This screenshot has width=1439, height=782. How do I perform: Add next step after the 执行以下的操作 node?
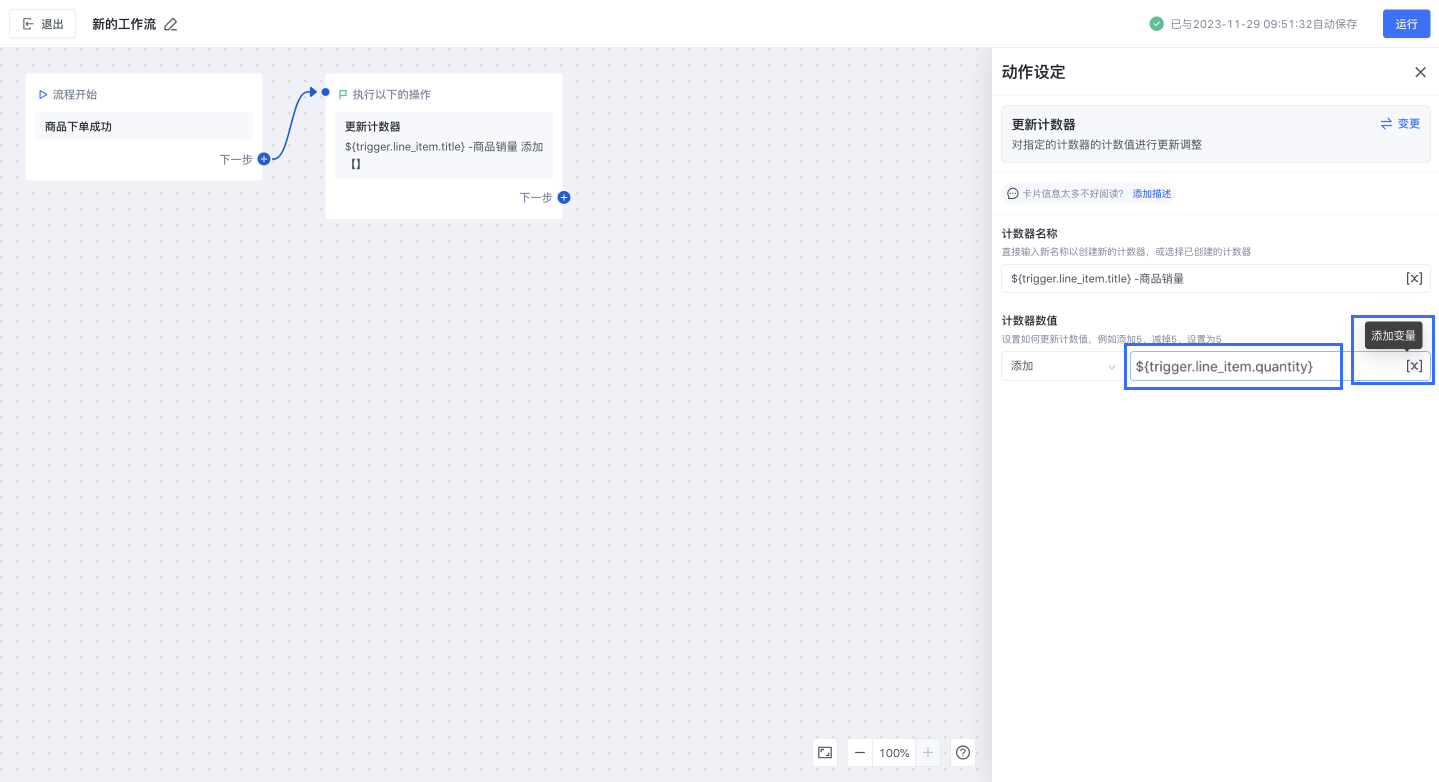564,198
